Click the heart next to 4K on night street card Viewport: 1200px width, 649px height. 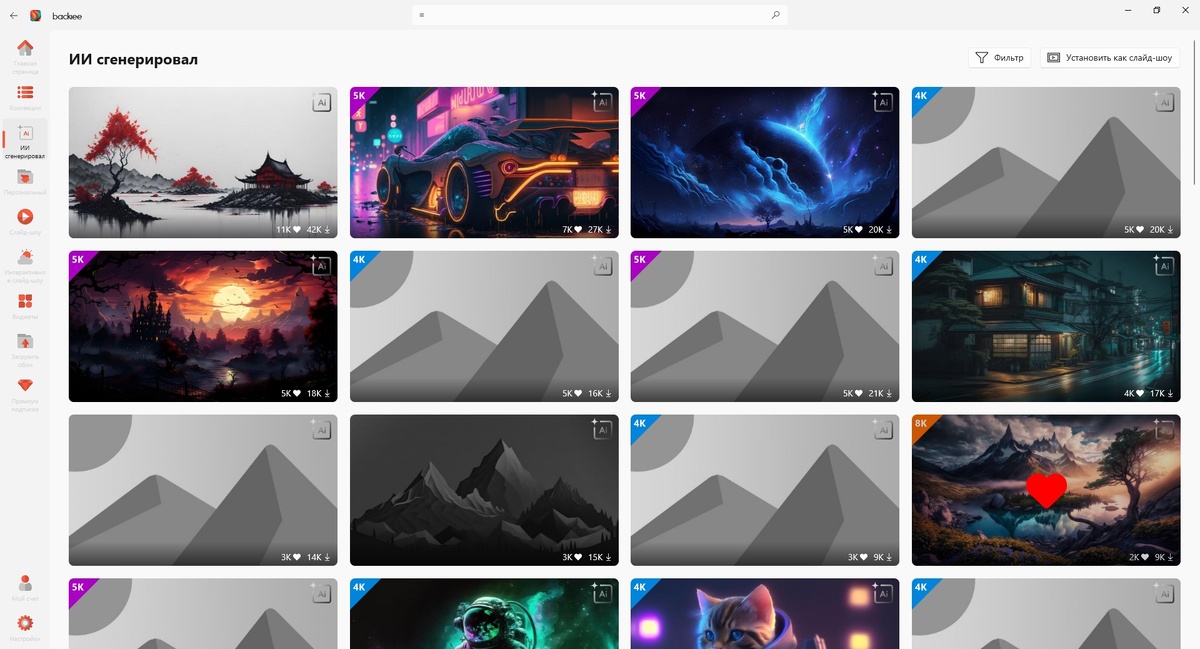[1139, 394]
